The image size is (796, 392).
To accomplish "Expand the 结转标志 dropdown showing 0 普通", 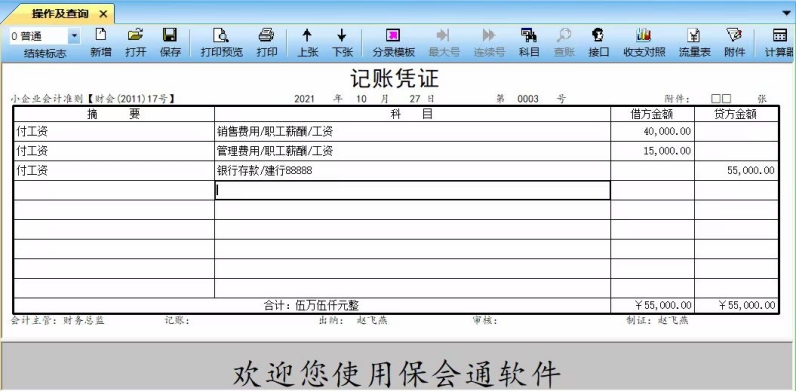I will click(74, 36).
